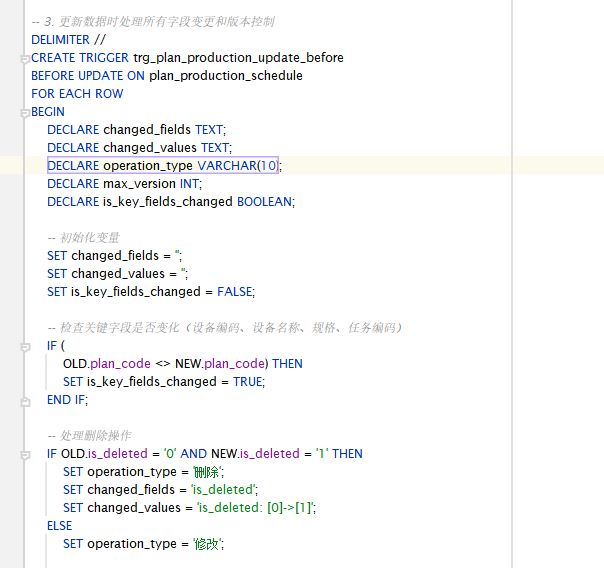
Task: Click the TRUE value in SET is_key_fields_changed
Action: 249,382
